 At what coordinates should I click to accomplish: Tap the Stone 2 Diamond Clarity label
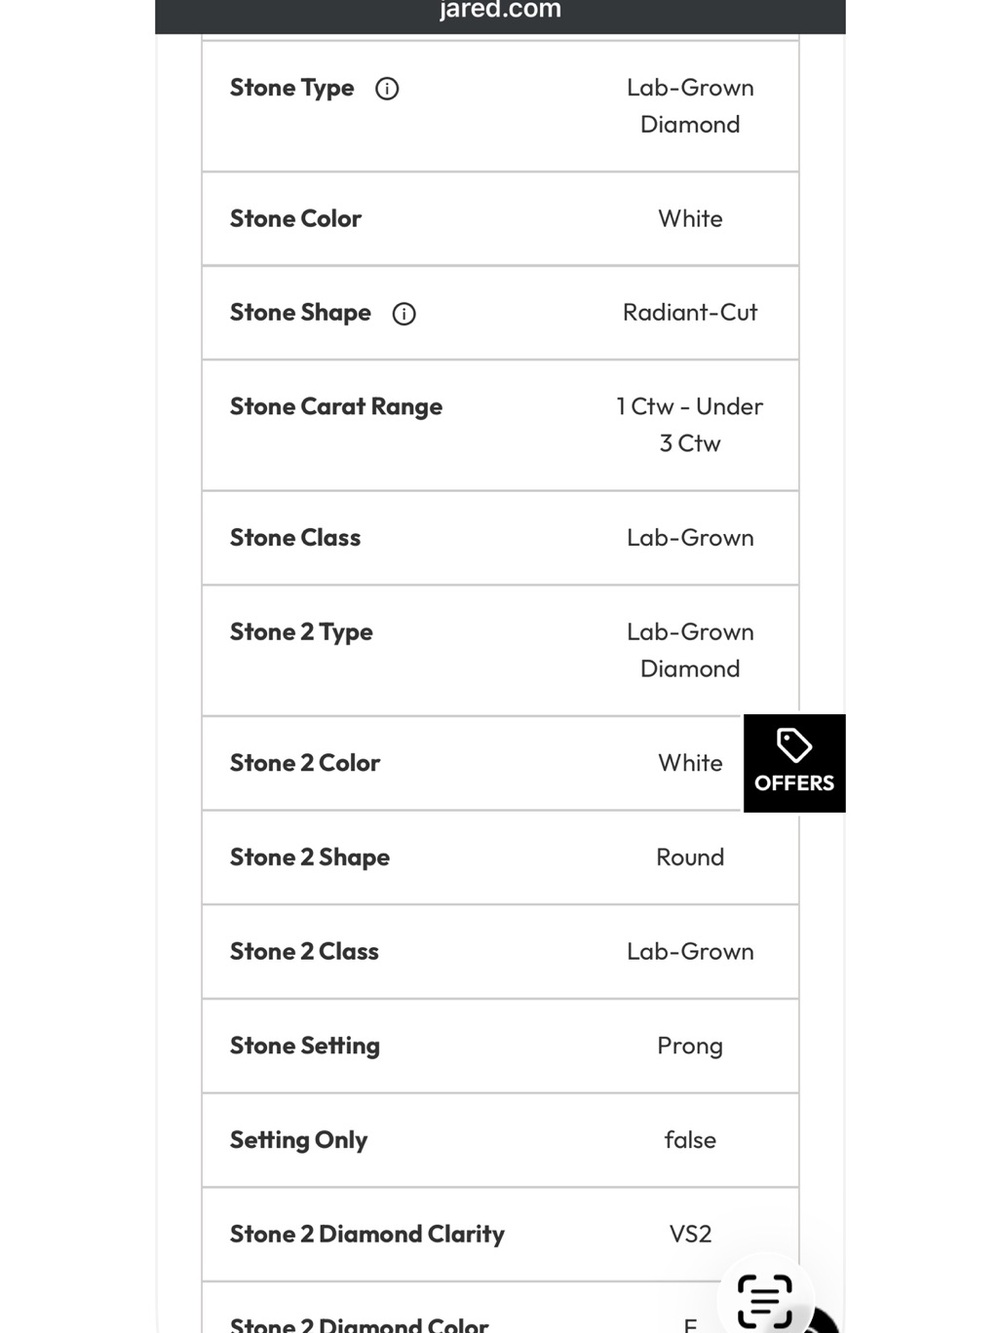367,1235
